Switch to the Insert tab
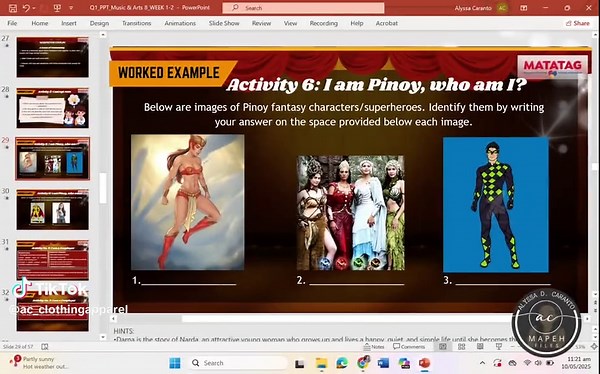600x374 pixels. 69,23
